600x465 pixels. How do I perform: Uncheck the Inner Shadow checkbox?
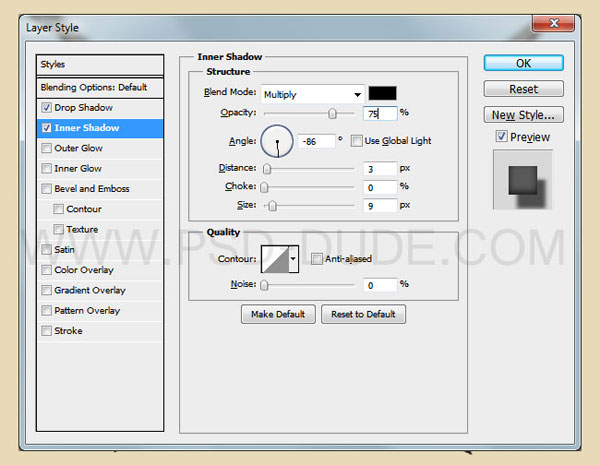pos(46,128)
